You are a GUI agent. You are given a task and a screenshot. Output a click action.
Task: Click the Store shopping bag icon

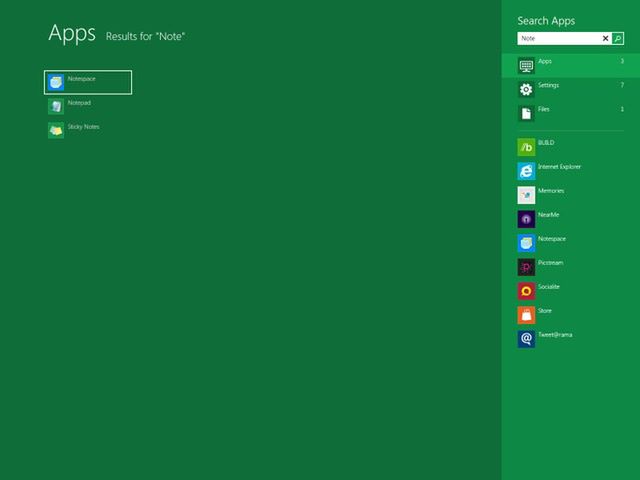(526, 315)
